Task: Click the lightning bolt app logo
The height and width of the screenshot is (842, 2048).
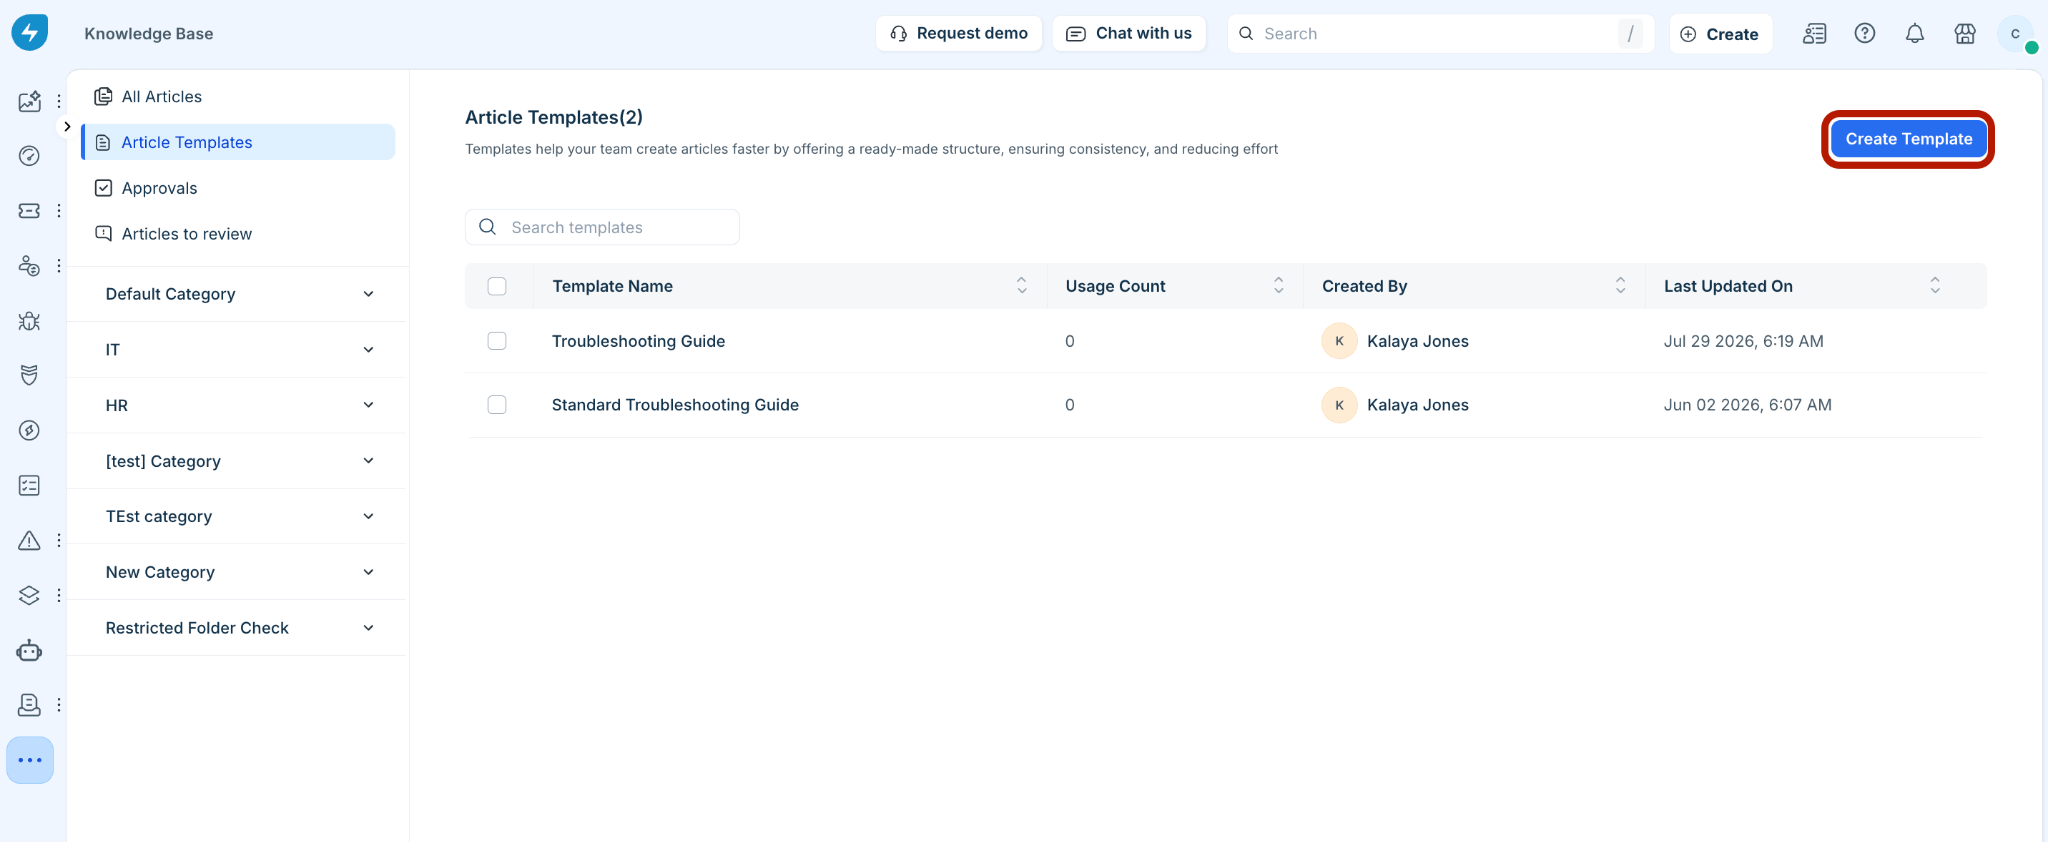Action: coord(30,32)
